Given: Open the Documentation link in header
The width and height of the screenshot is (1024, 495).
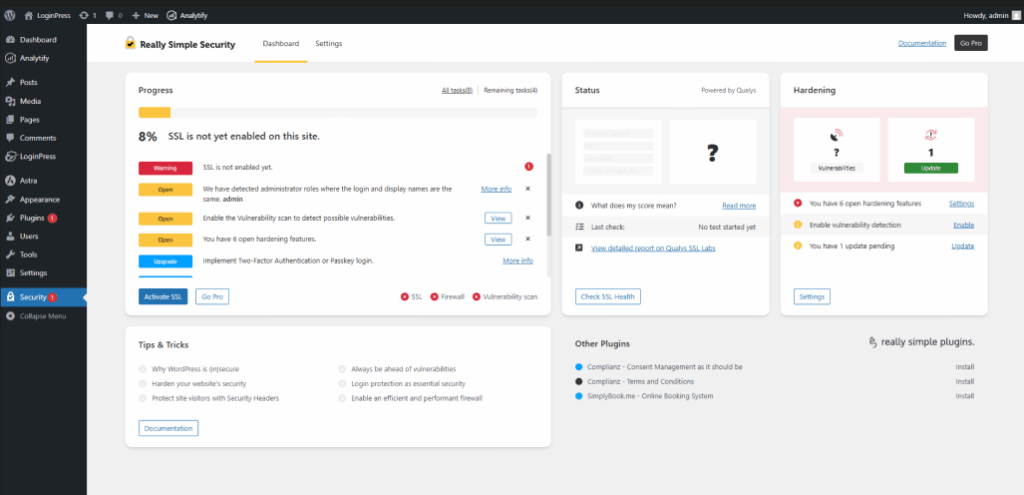Looking at the screenshot, I should point(921,43).
